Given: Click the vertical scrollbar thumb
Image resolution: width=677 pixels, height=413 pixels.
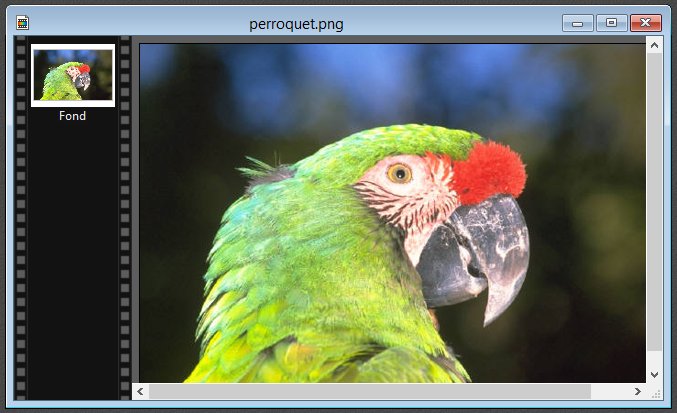Looking at the screenshot, I should (654, 202).
